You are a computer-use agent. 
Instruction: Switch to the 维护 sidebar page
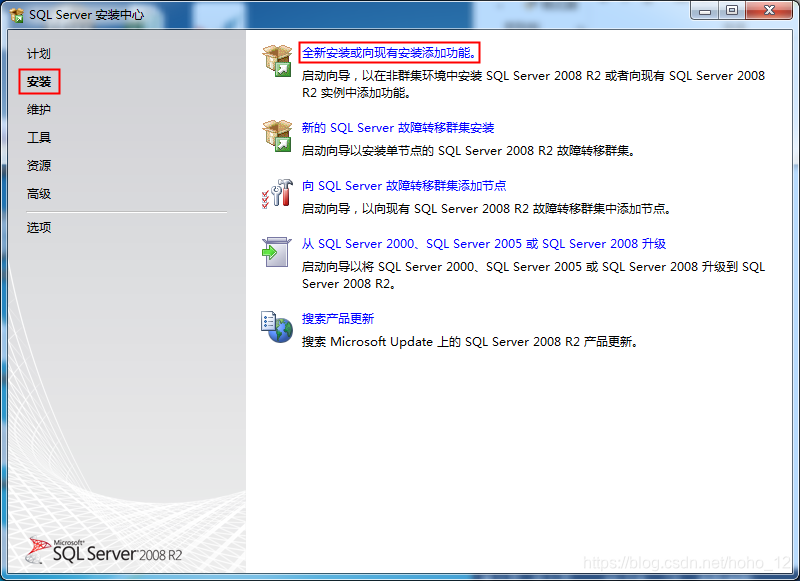coord(39,110)
